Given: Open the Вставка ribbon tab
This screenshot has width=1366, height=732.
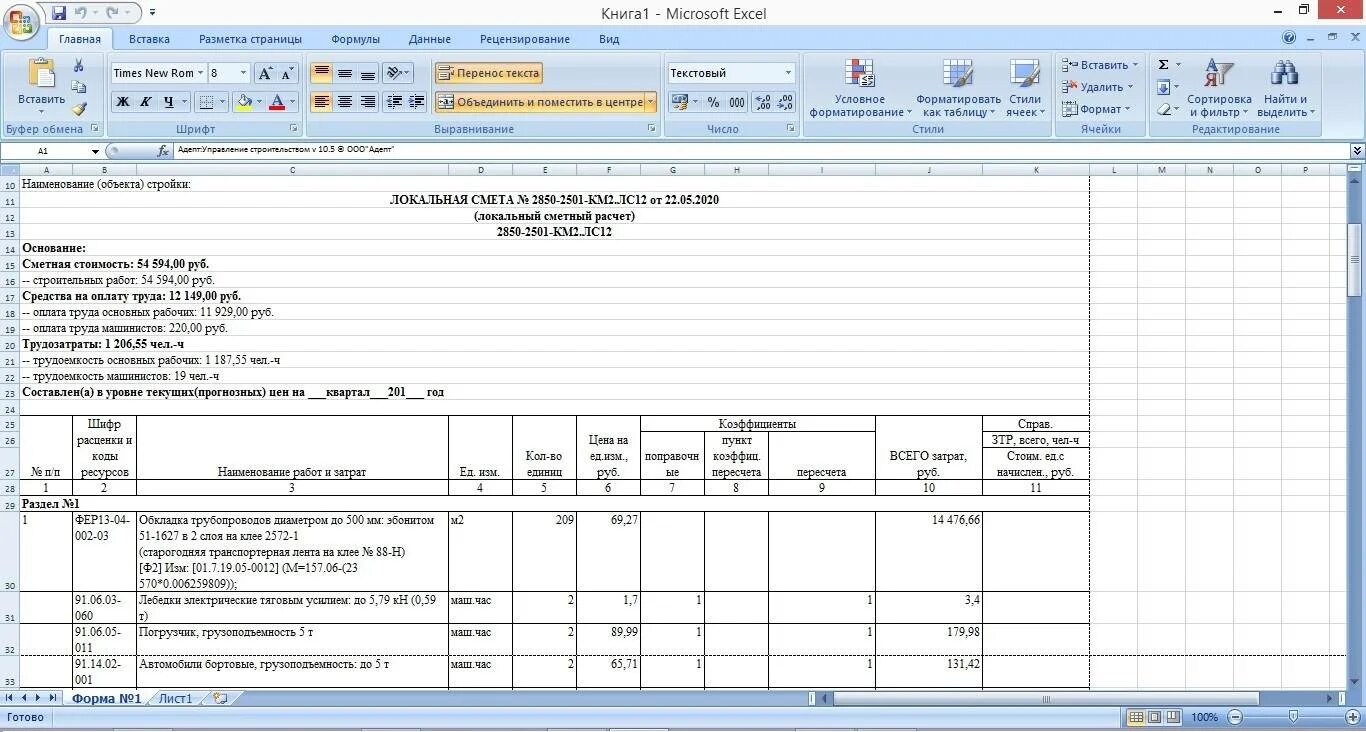Looking at the screenshot, I should pos(149,39).
